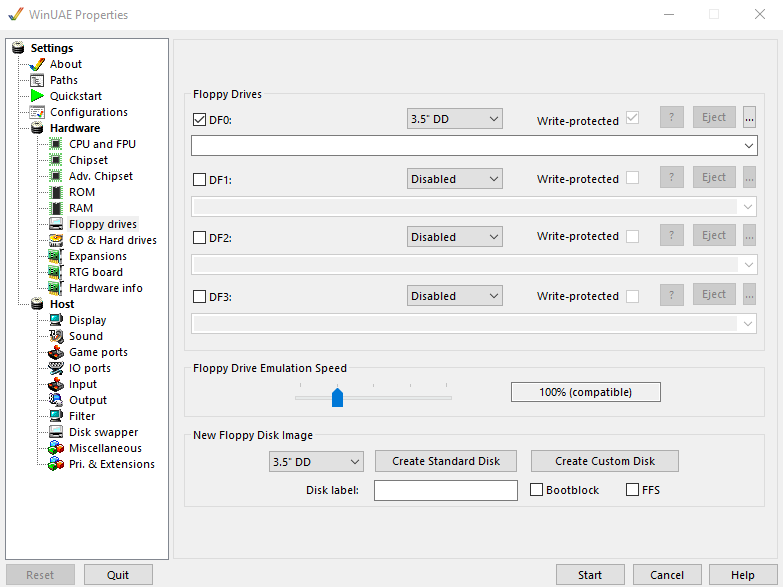Select Settings root in tree

tap(52, 48)
